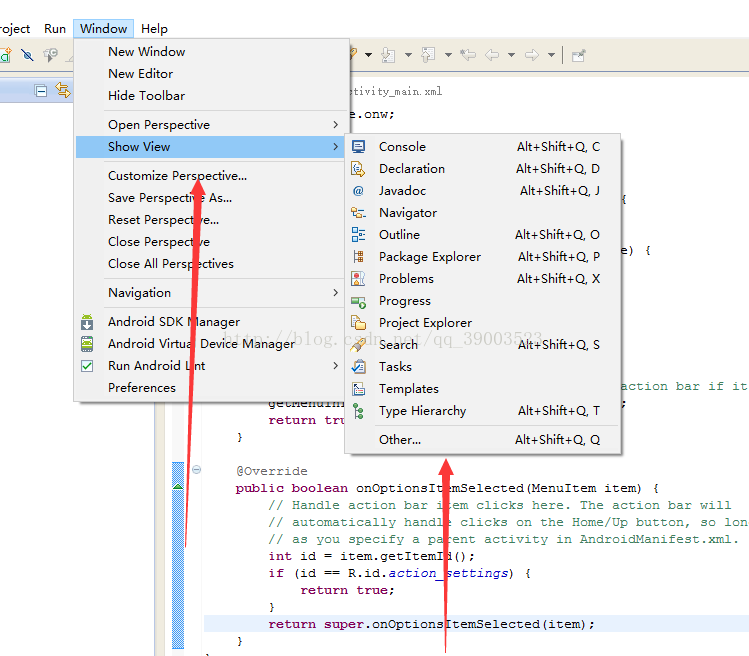Image resolution: width=749 pixels, height=656 pixels.
Task: Click the Back navigation arrow
Action: click(x=492, y=55)
